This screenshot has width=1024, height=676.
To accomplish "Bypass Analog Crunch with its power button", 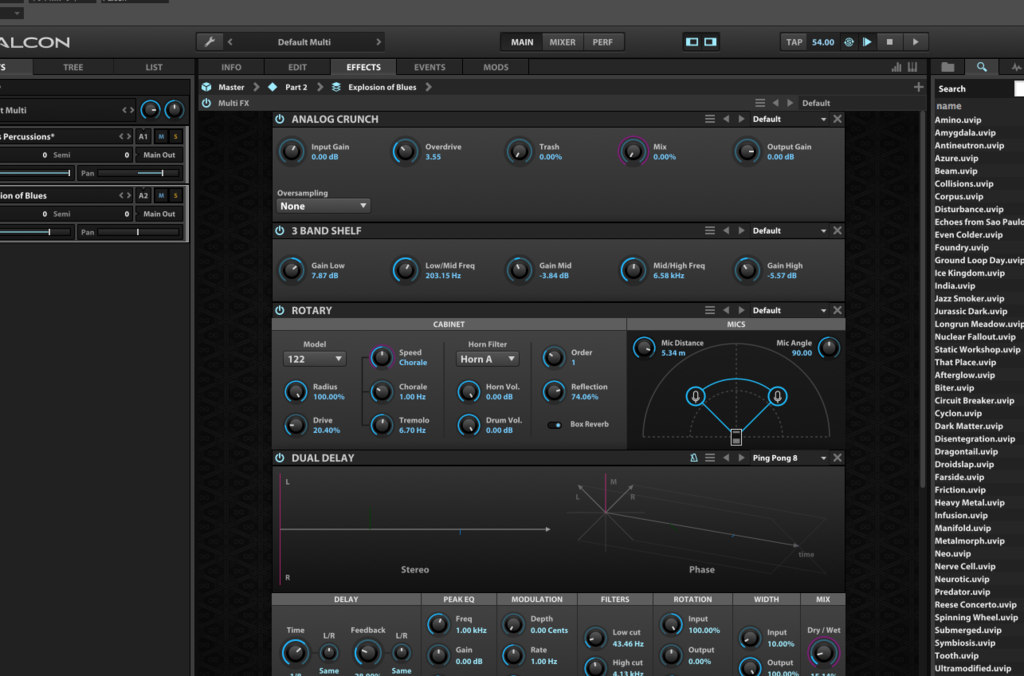I will point(280,119).
